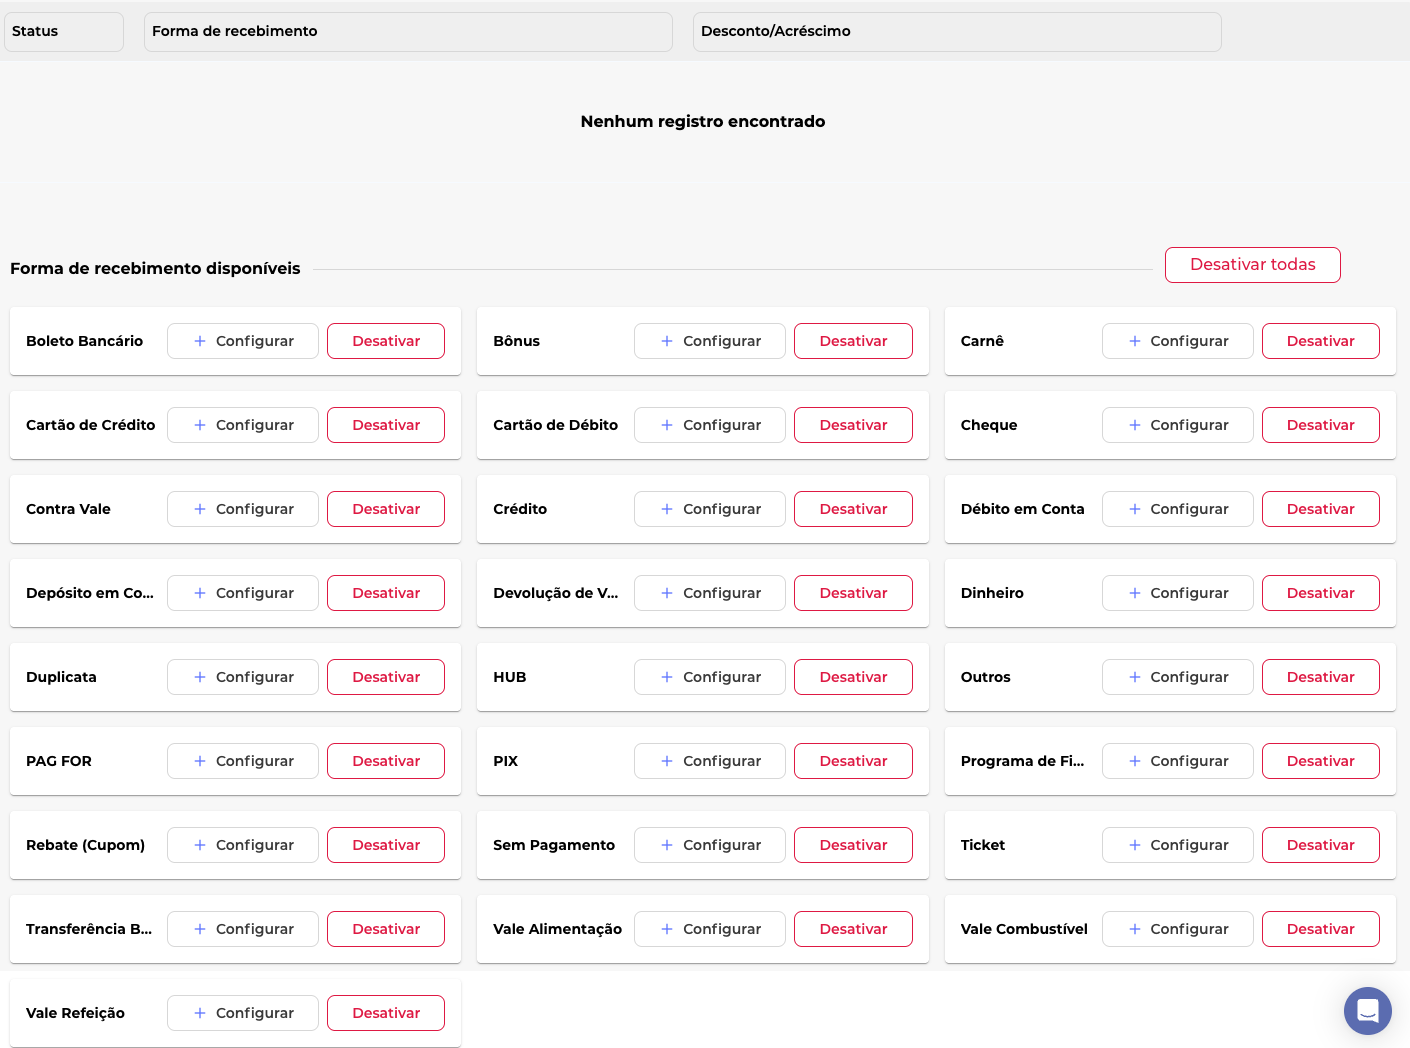This screenshot has height=1048, width=1410.
Task: Open the chat support widget icon
Action: pos(1367,1011)
